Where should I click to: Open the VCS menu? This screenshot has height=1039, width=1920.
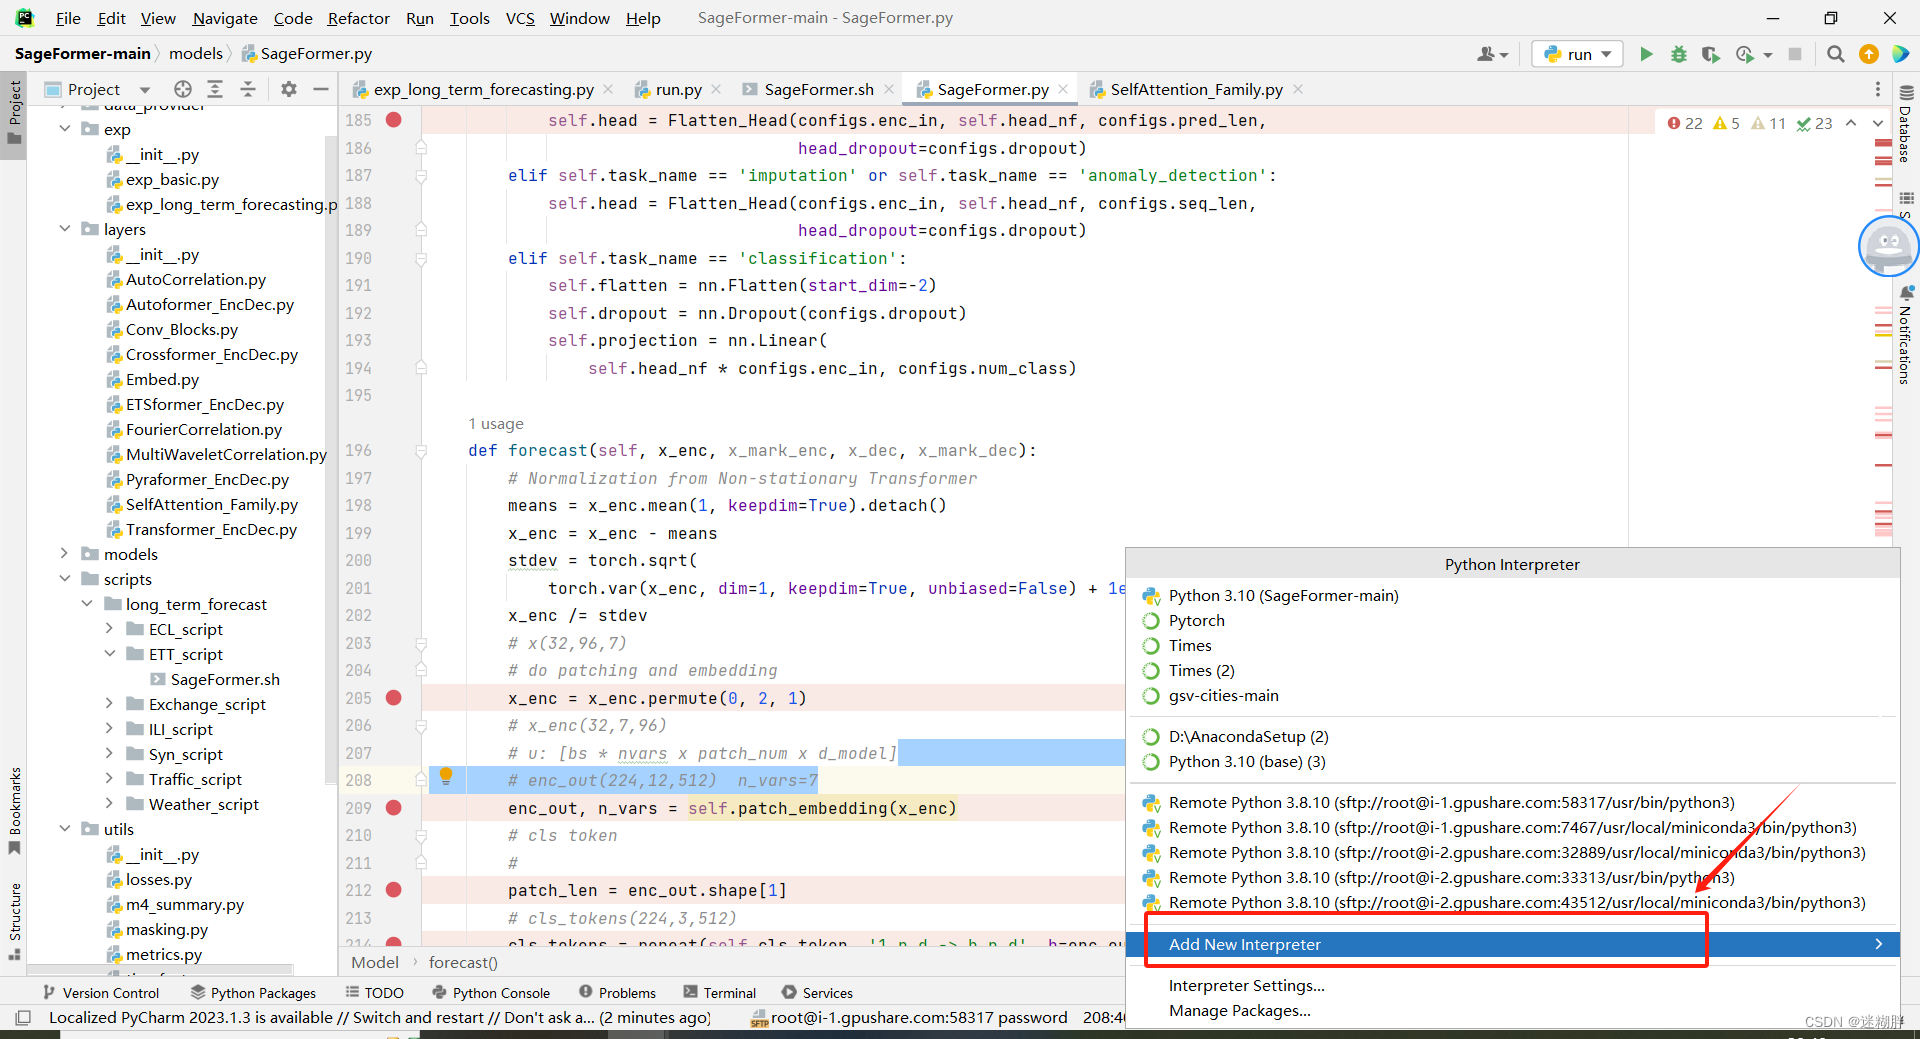[x=520, y=18]
